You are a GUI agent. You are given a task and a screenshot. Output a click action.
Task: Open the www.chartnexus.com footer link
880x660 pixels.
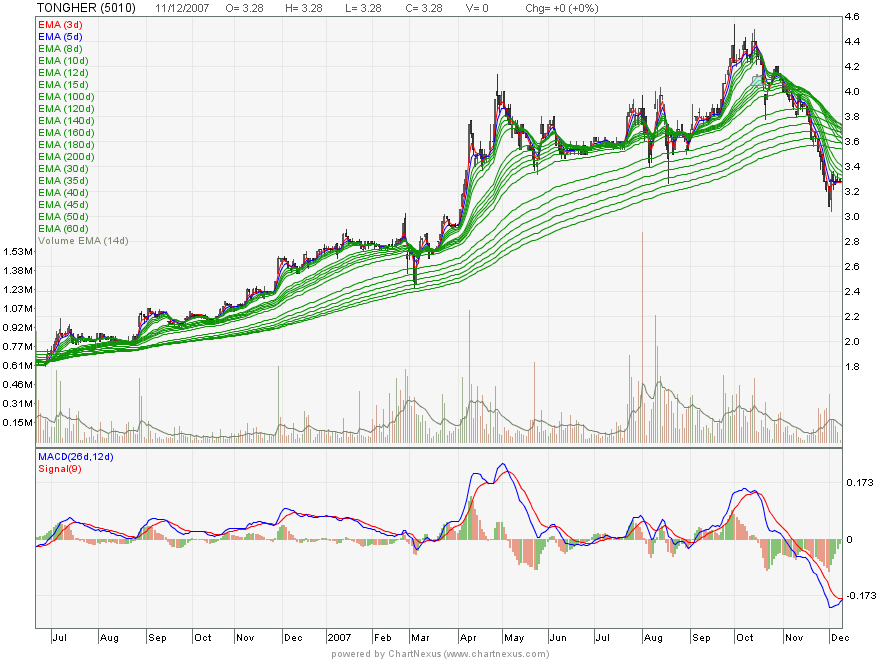click(495, 654)
